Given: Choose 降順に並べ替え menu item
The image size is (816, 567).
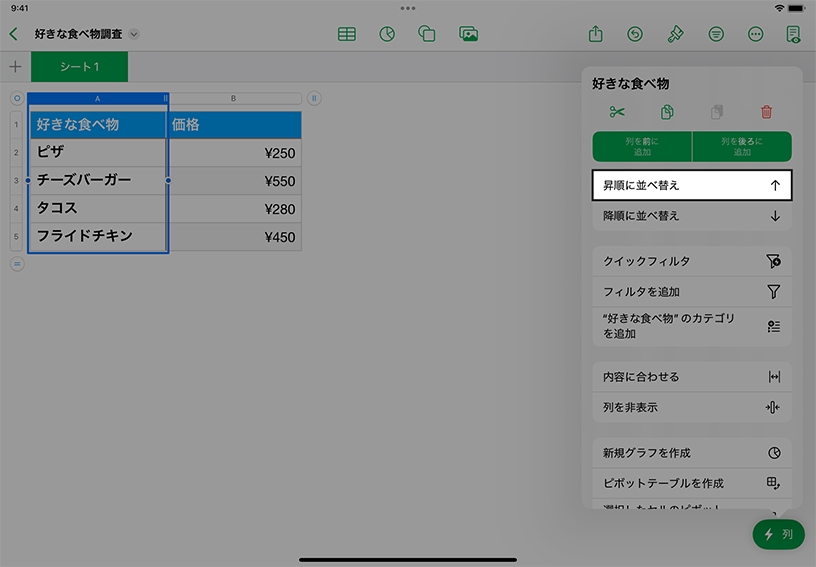Looking at the screenshot, I should click(x=692, y=216).
